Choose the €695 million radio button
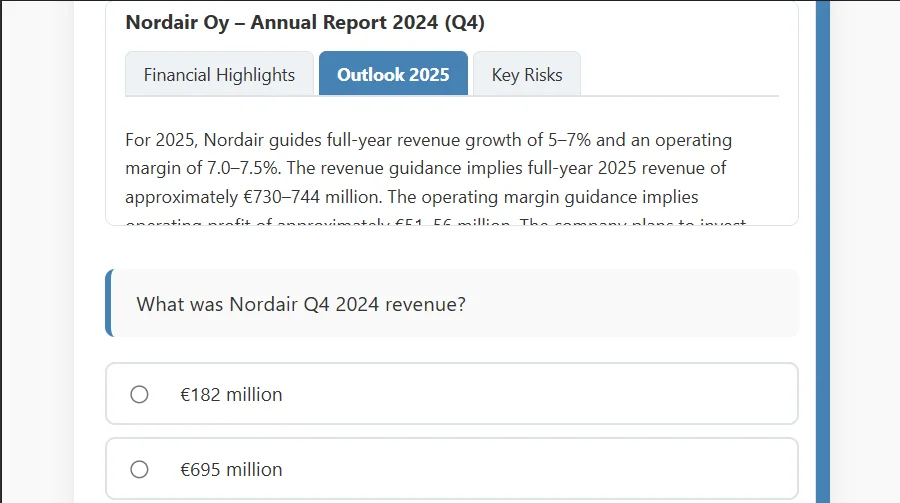This screenshot has width=900, height=503. [139, 470]
